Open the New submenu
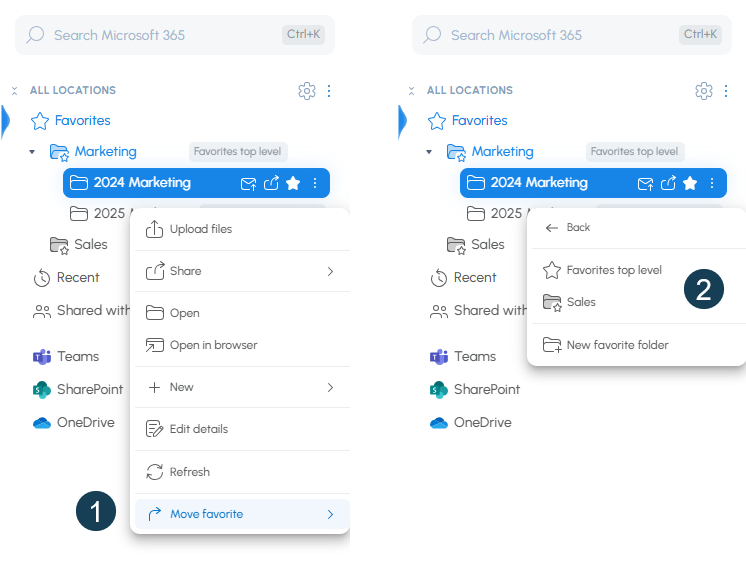The image size is (746, 570). 242,387
